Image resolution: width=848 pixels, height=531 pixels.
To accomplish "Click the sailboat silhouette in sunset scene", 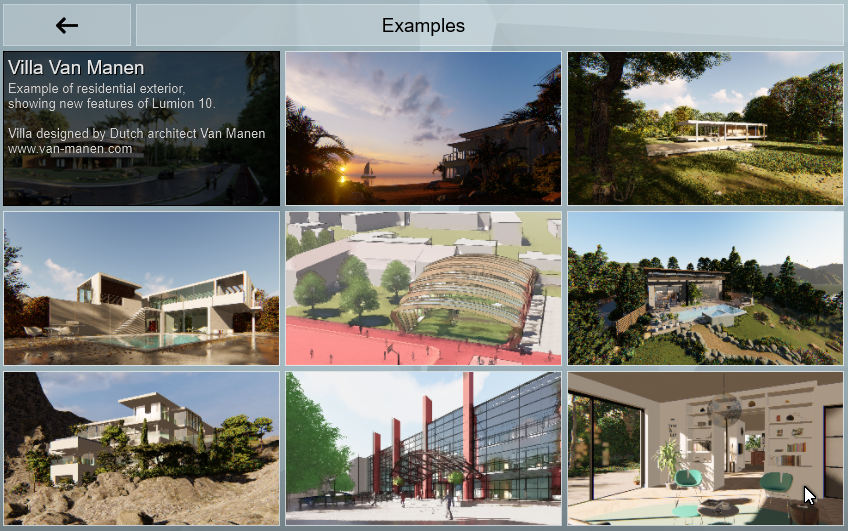I will coord(369,170).
